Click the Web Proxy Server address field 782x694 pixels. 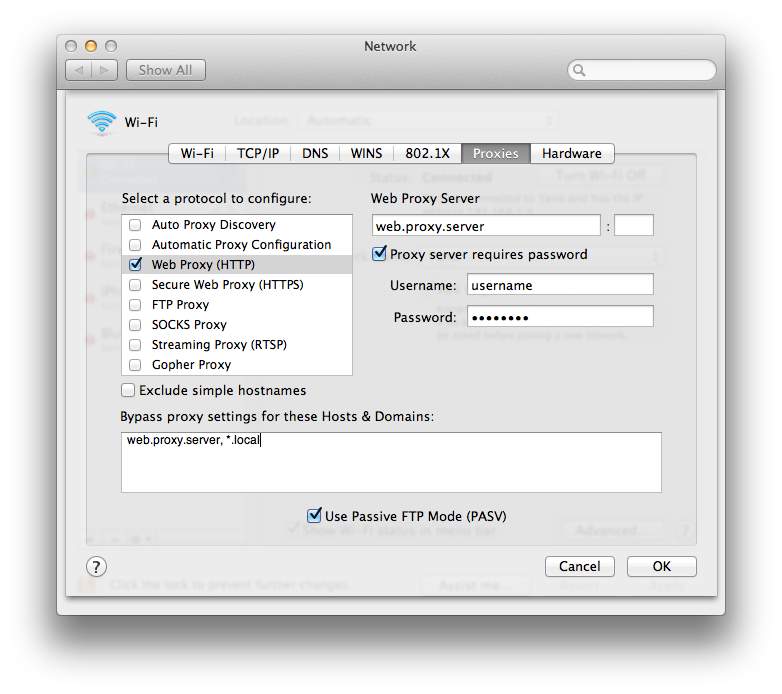coord(486,225)
